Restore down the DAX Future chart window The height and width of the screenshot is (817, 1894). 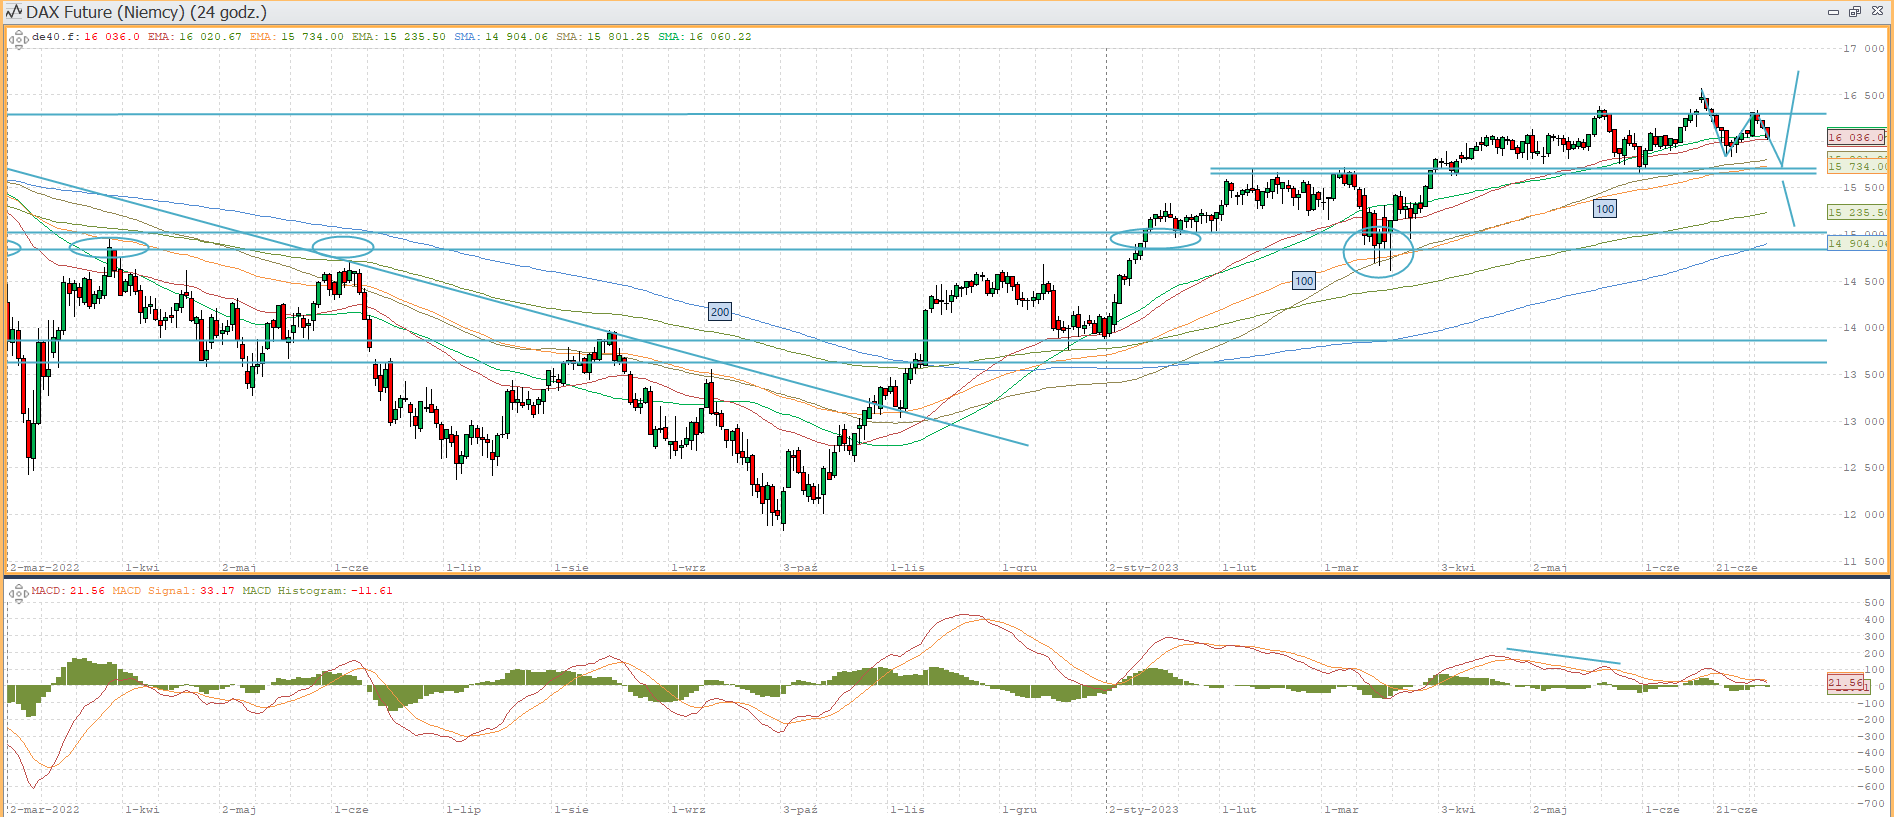tap(1855, 12)
